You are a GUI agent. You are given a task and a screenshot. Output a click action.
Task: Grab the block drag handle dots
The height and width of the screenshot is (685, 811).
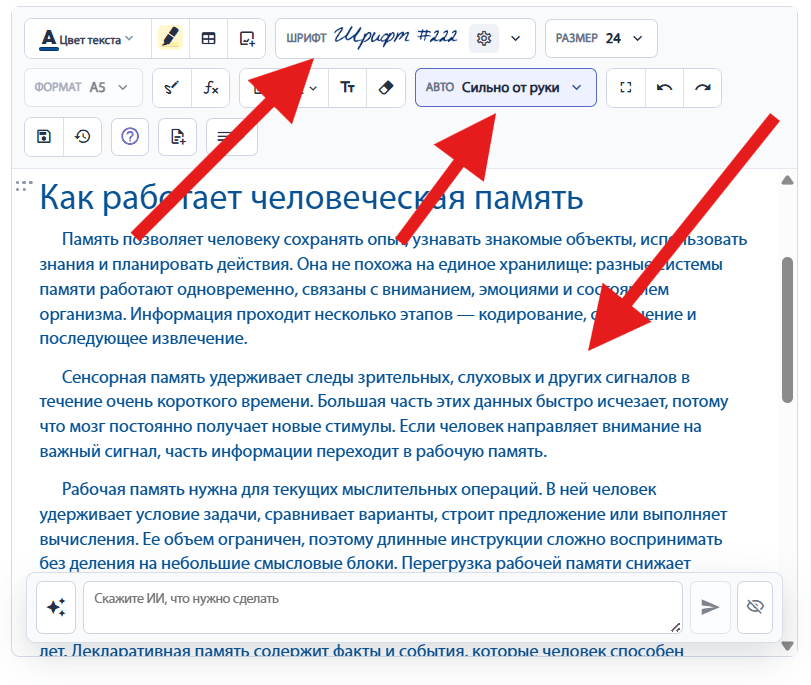[24, 186]
